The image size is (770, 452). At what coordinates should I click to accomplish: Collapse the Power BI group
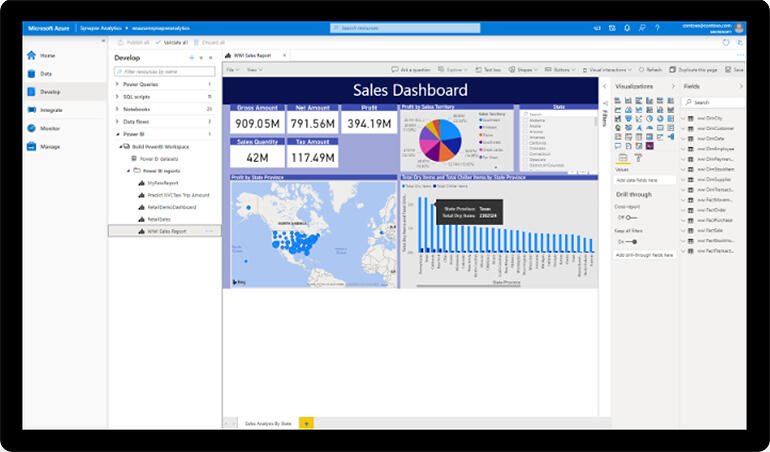click(117, 134)
